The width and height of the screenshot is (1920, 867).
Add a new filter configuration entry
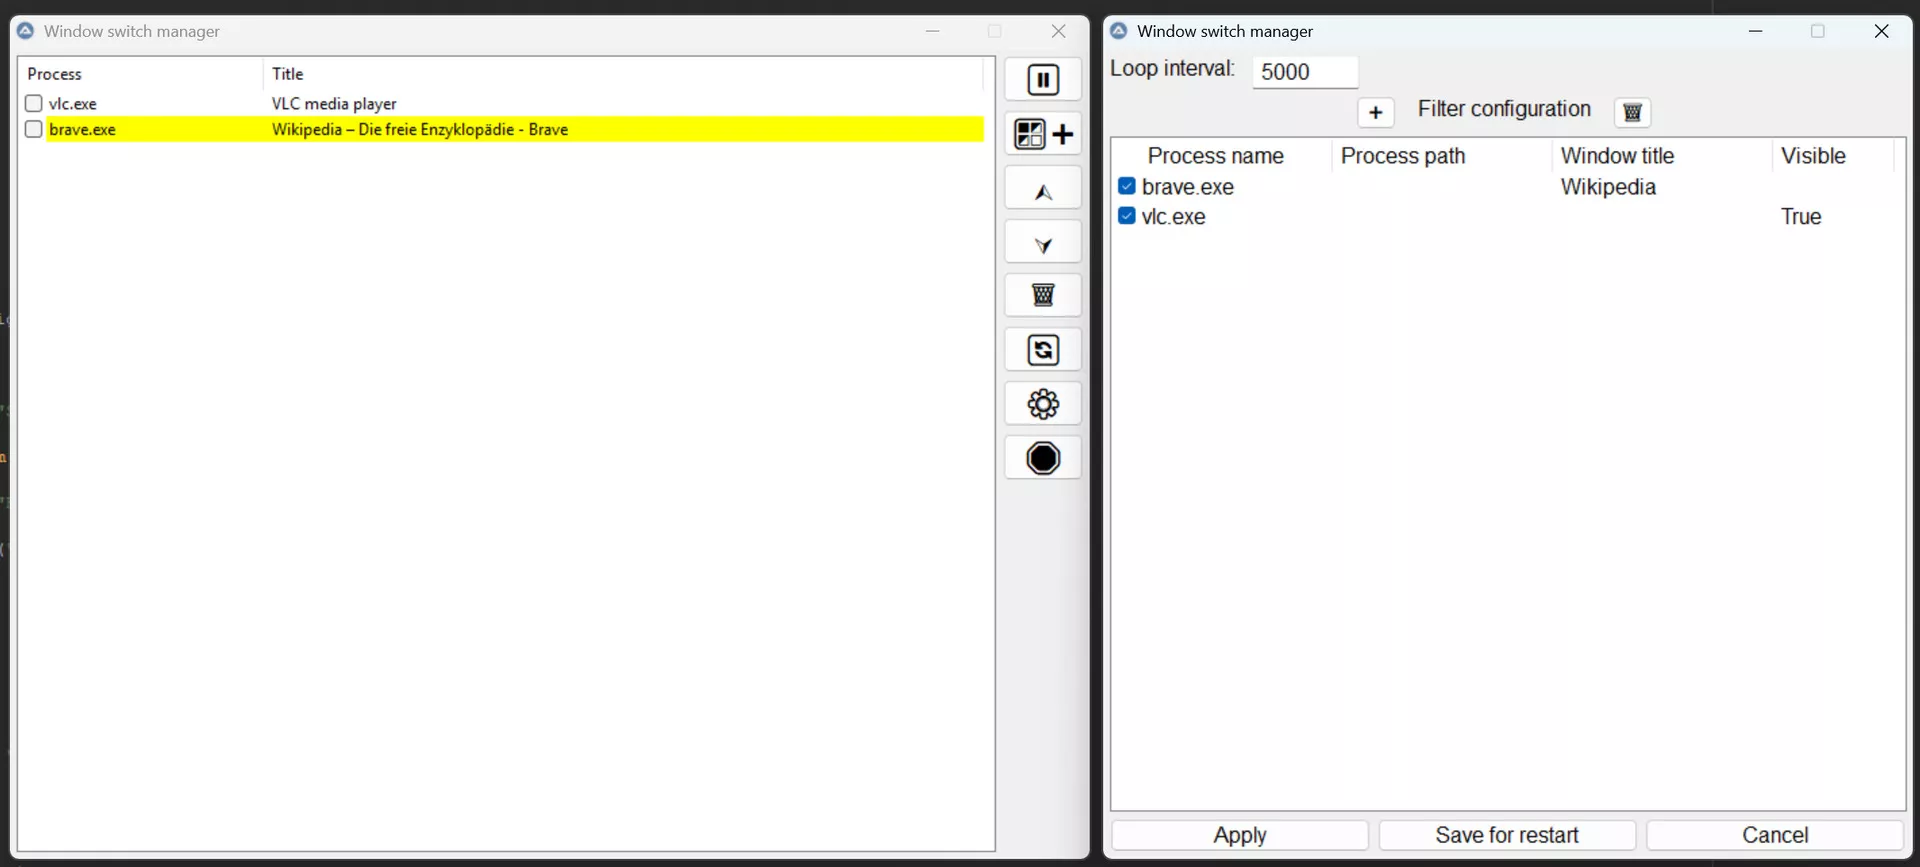click(1375, 112)
